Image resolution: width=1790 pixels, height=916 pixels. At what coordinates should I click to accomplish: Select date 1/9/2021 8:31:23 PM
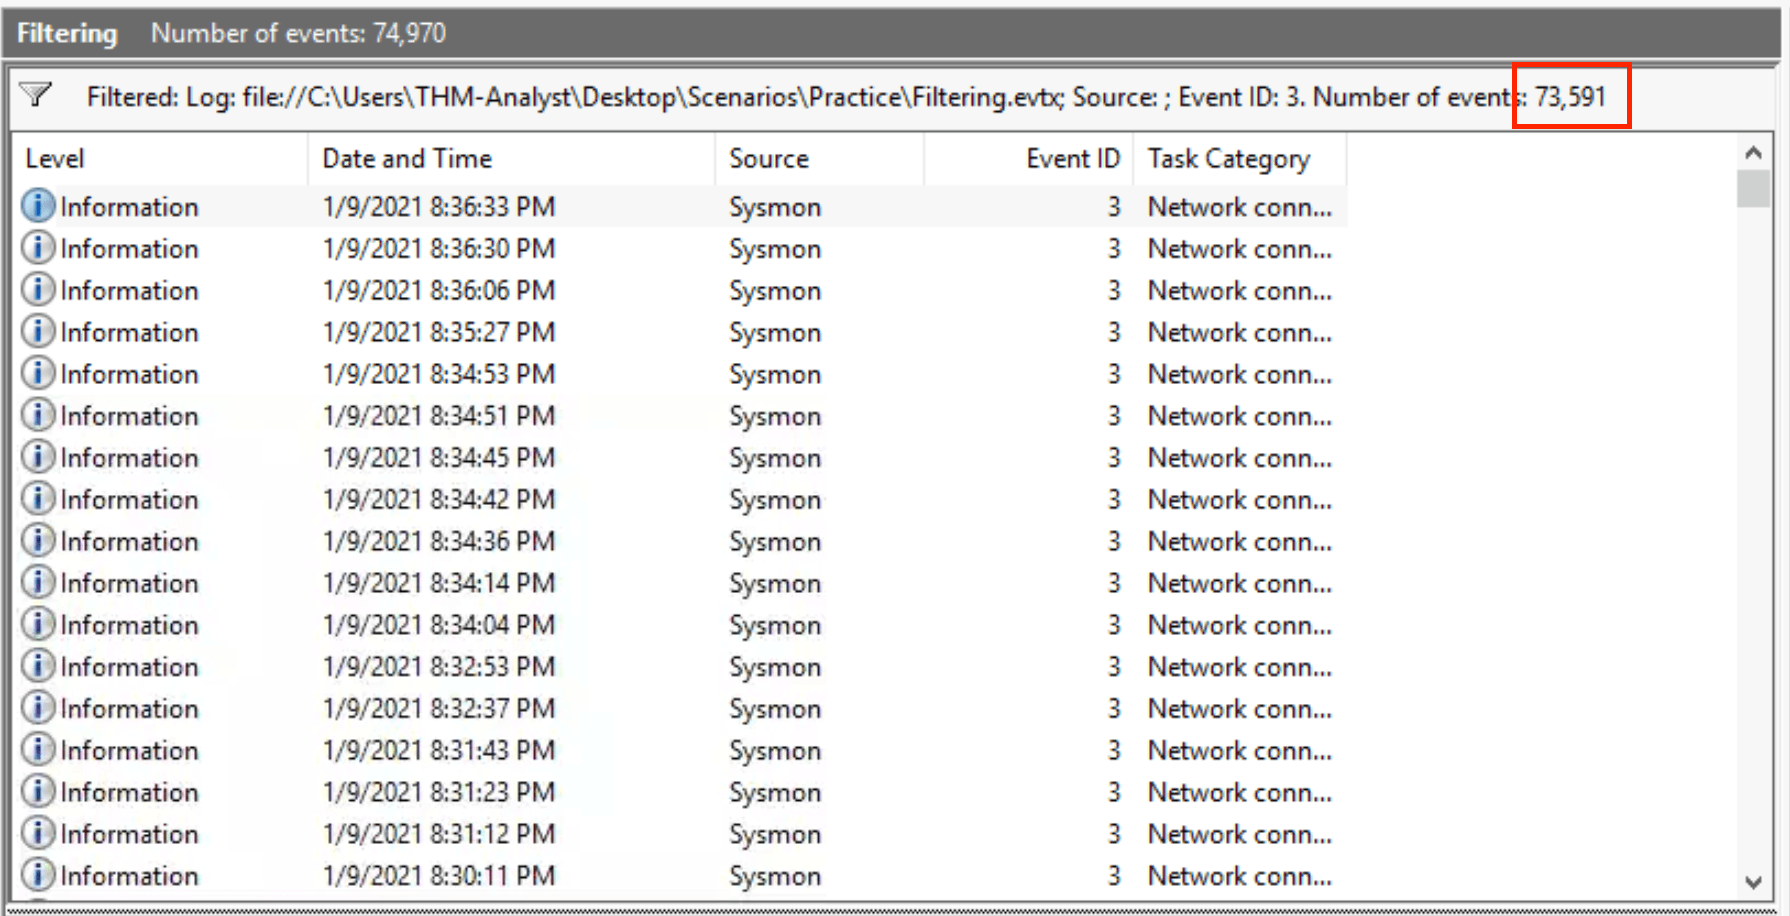[x=438, y=791]
